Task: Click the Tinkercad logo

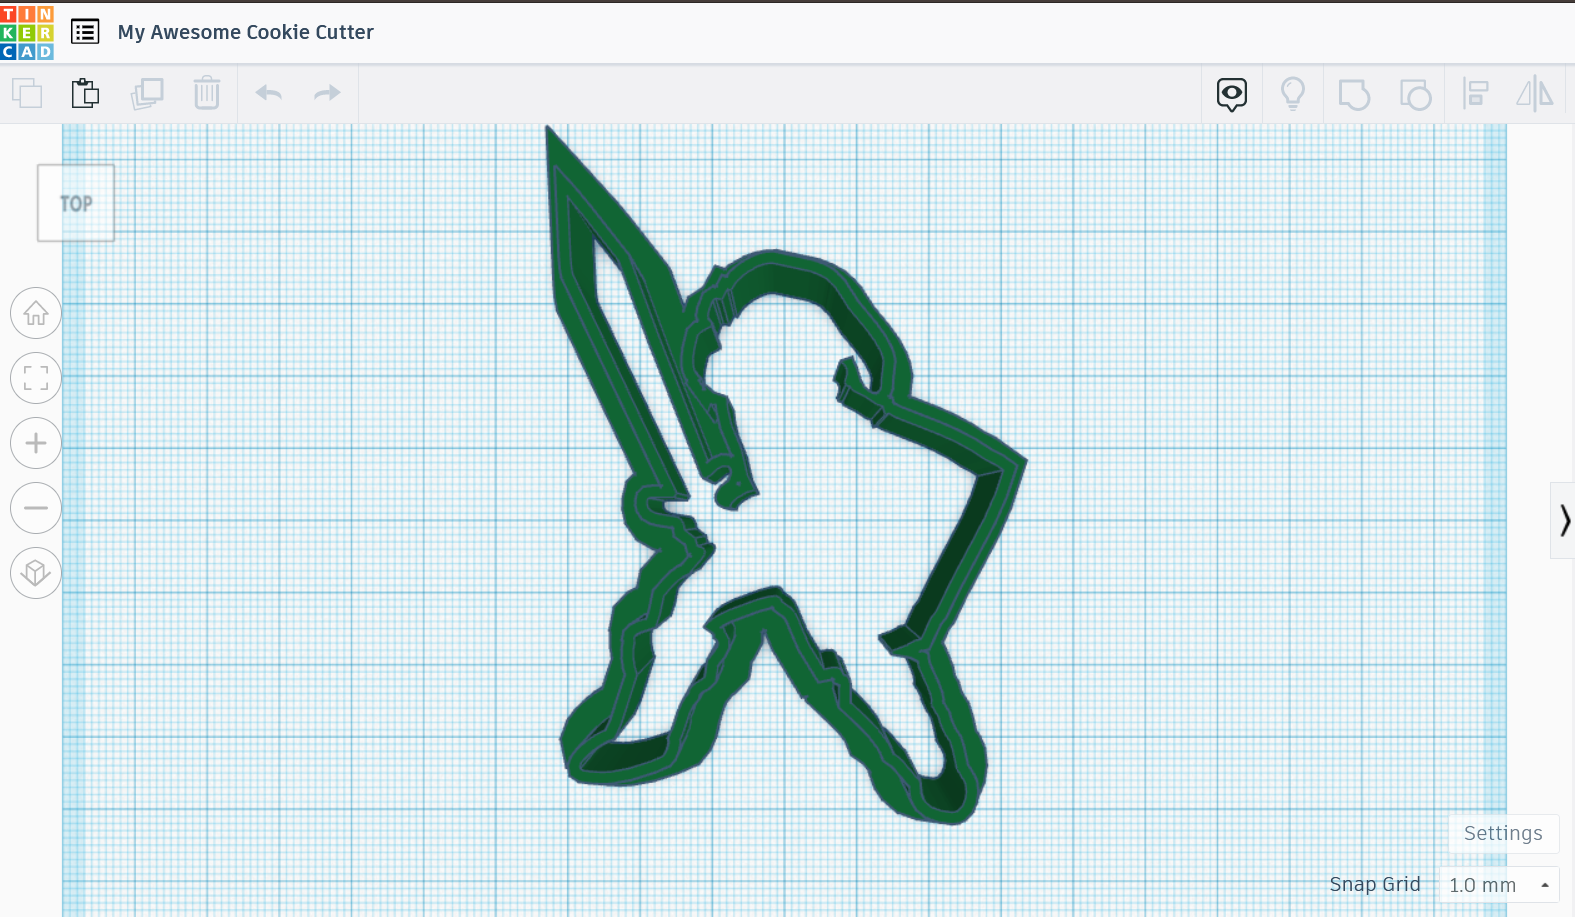Action: click(27, 32)
